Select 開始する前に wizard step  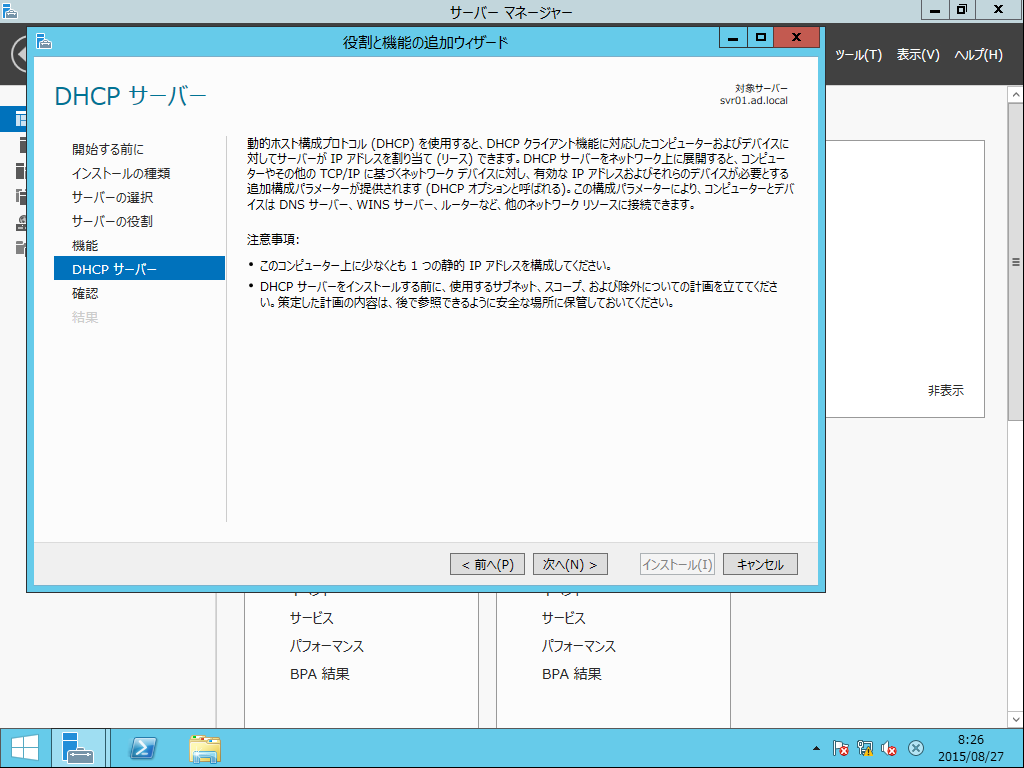point(108,149)
